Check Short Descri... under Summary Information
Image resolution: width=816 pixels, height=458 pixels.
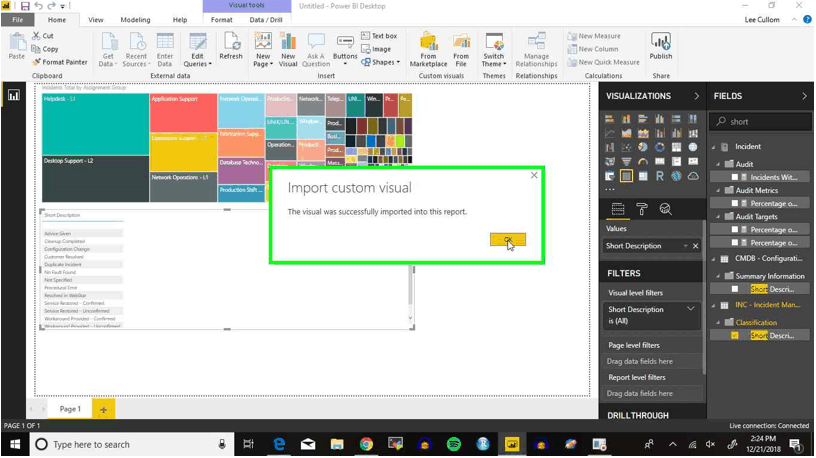pos(735,289)
